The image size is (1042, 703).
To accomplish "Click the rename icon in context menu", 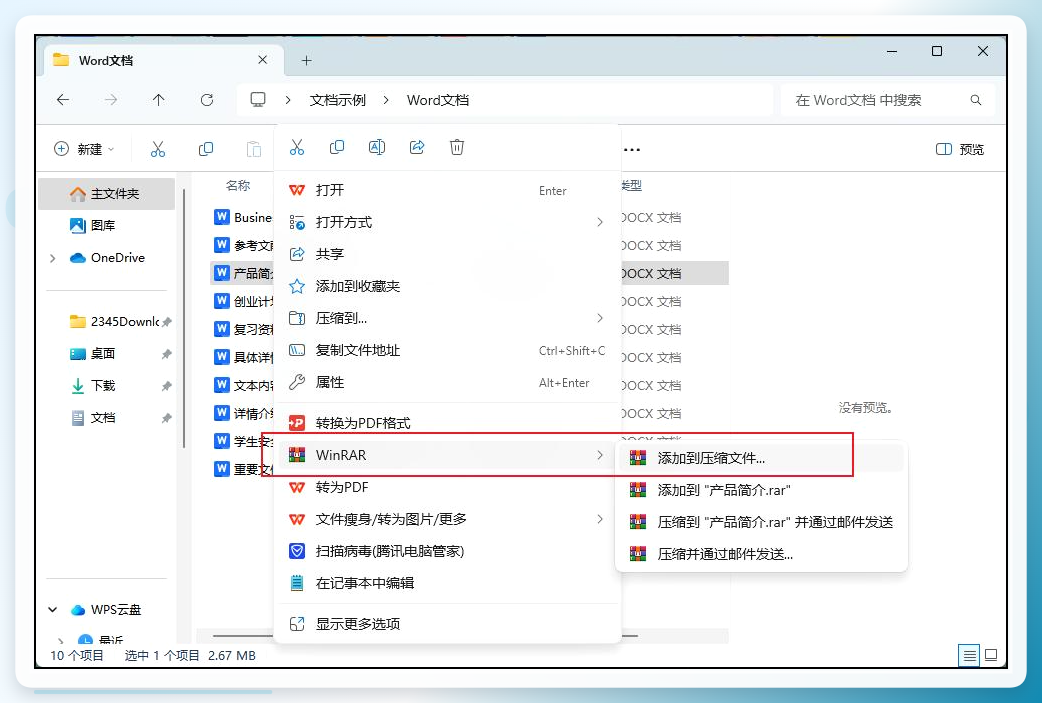I will pyautogui.click(x=377, y=148).
